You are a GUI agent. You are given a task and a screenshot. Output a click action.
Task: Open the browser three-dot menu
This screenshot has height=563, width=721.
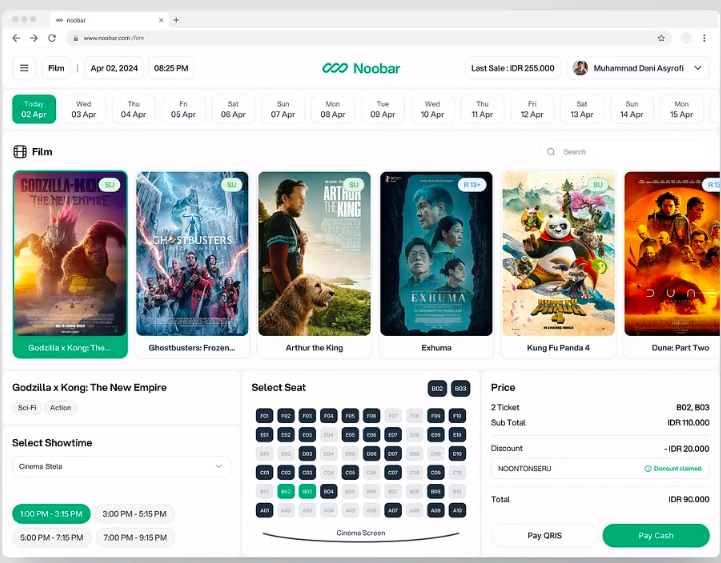tap(704, 38)
